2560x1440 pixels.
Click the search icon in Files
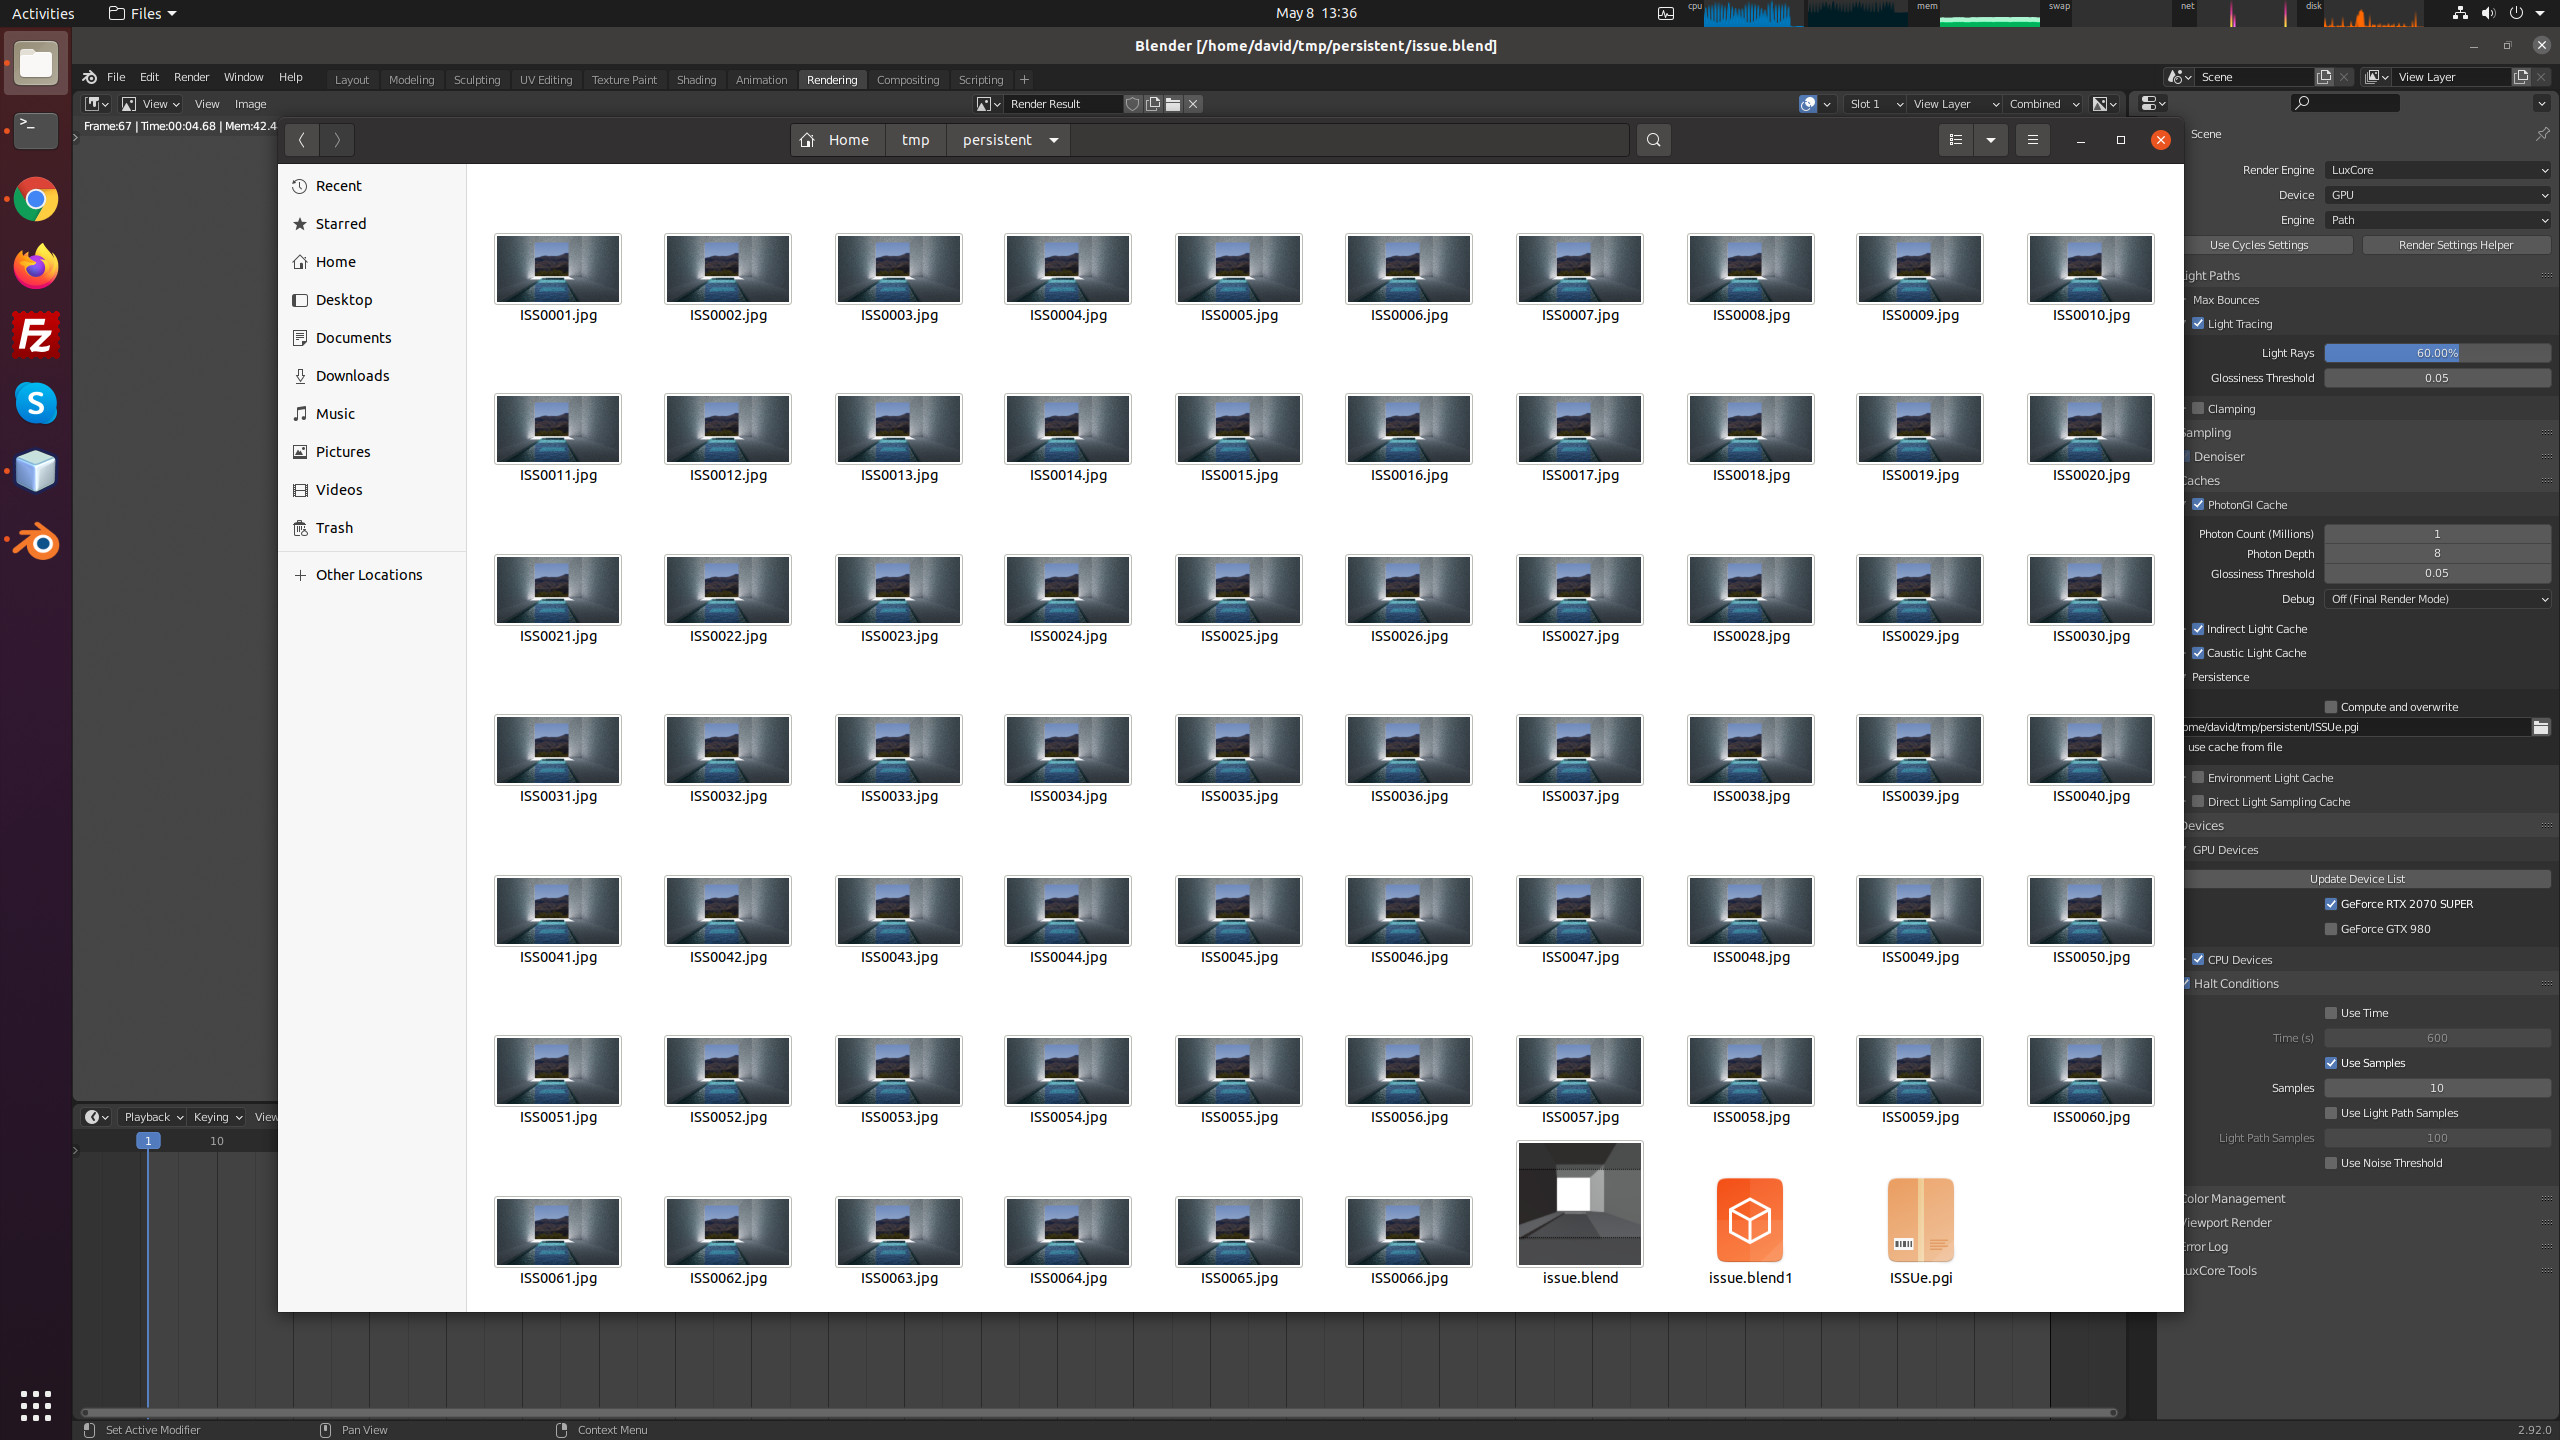(x=1653, y=140)
